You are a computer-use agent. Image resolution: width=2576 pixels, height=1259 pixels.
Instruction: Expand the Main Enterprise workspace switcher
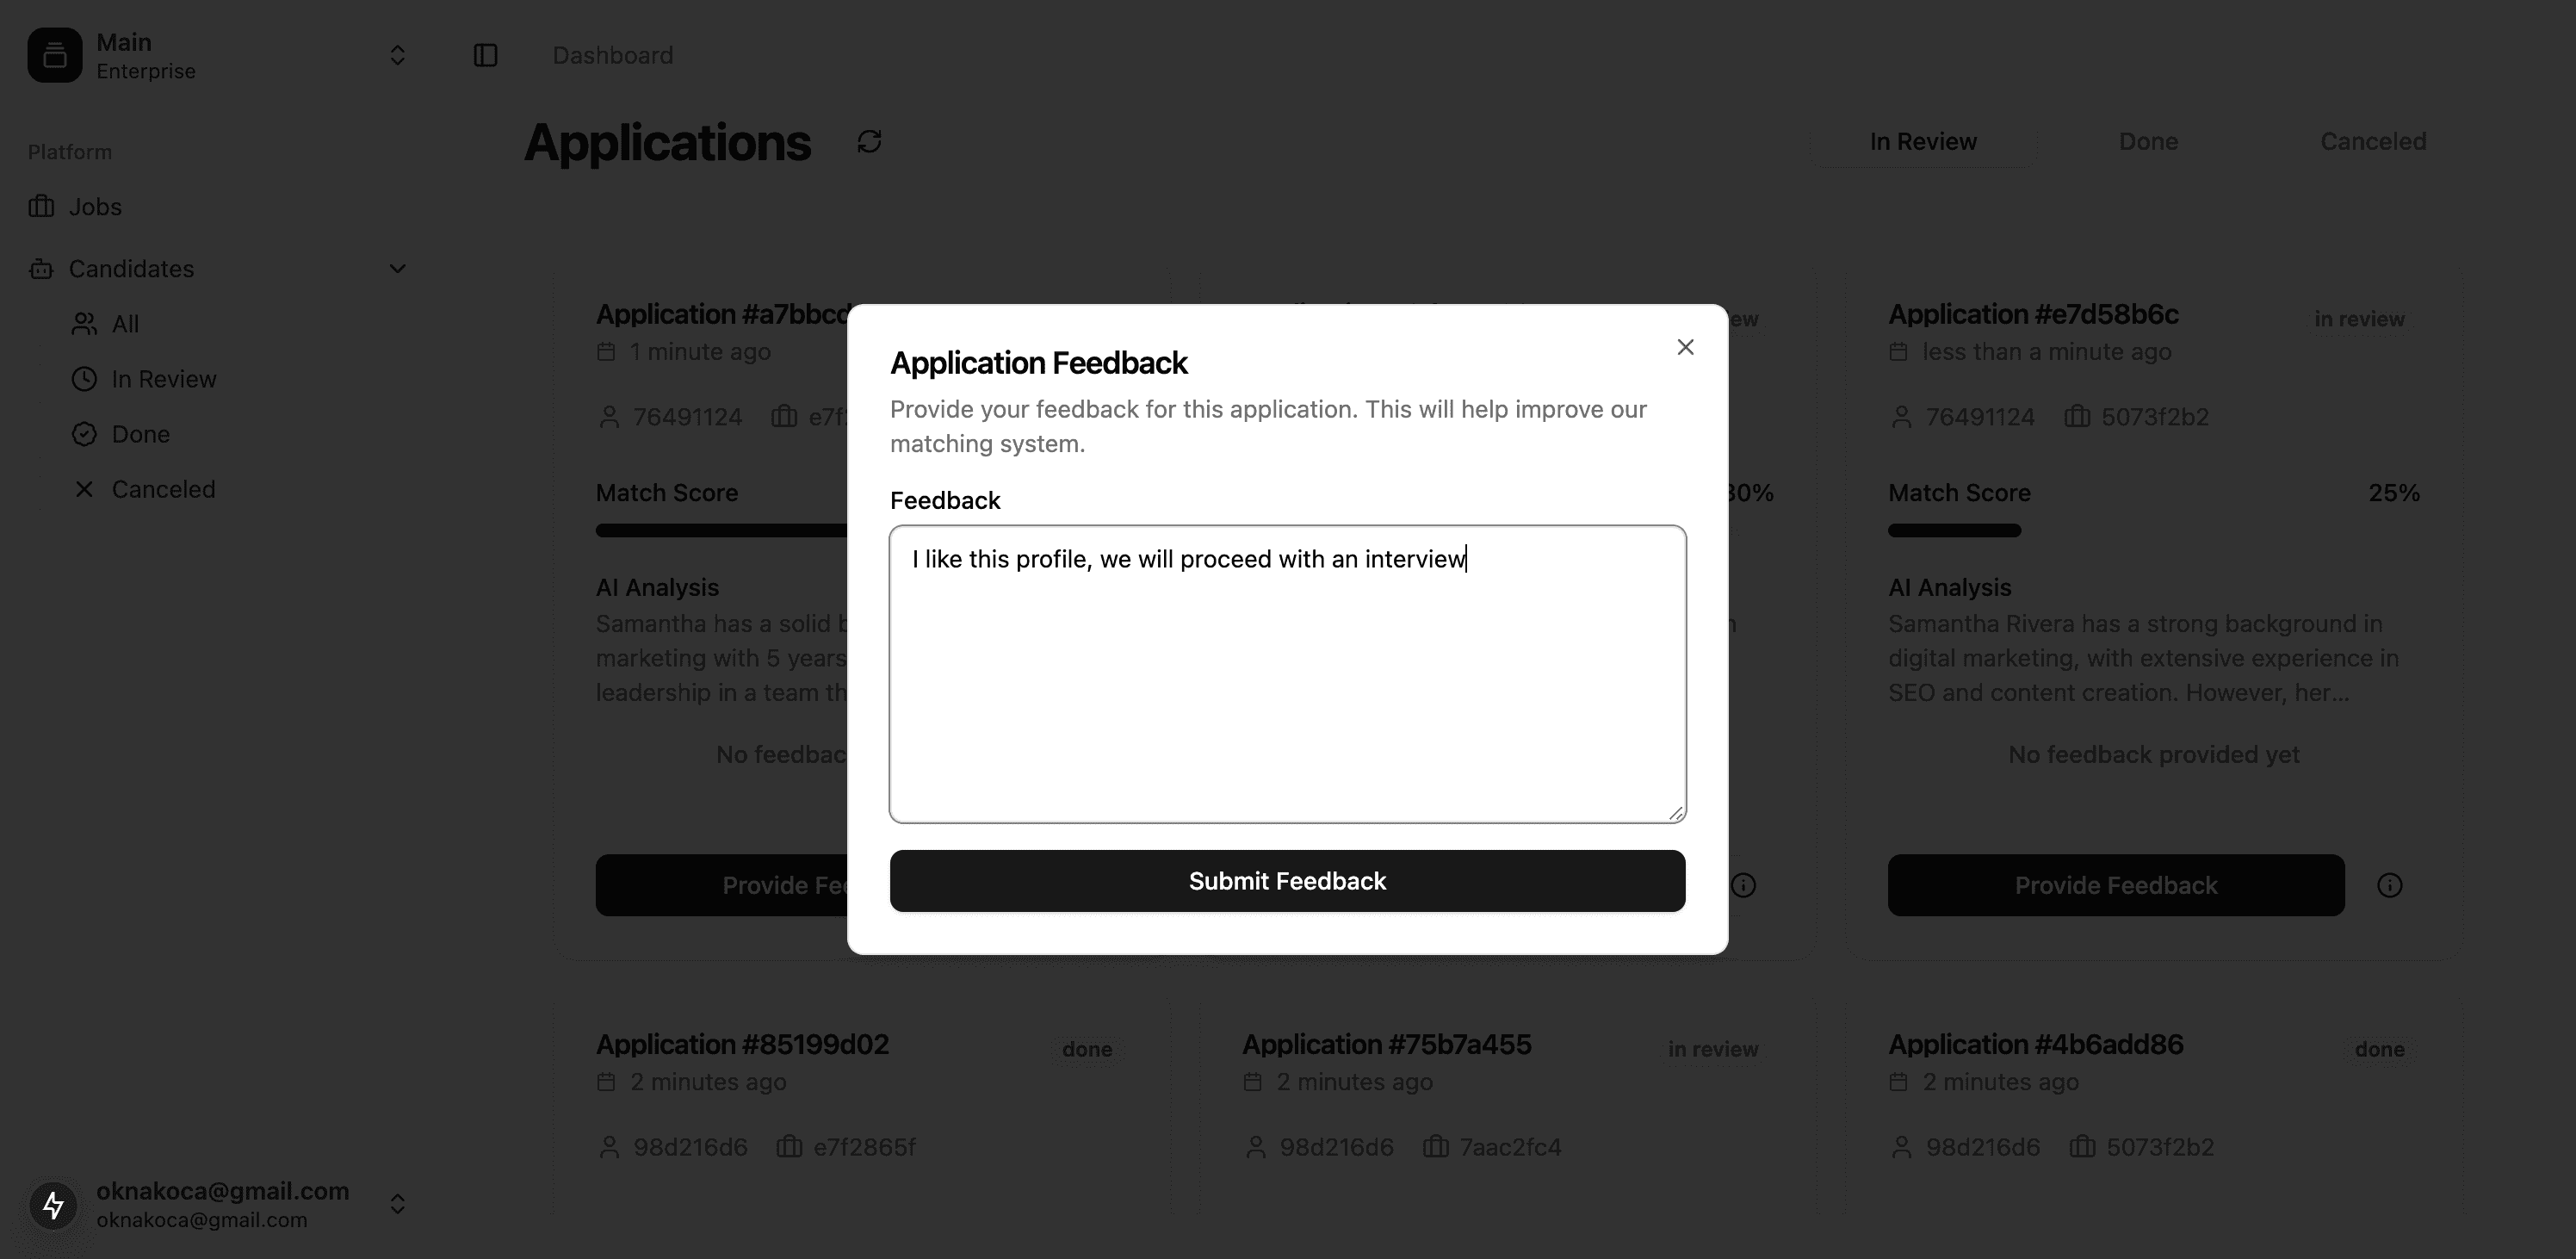point(397,55)
